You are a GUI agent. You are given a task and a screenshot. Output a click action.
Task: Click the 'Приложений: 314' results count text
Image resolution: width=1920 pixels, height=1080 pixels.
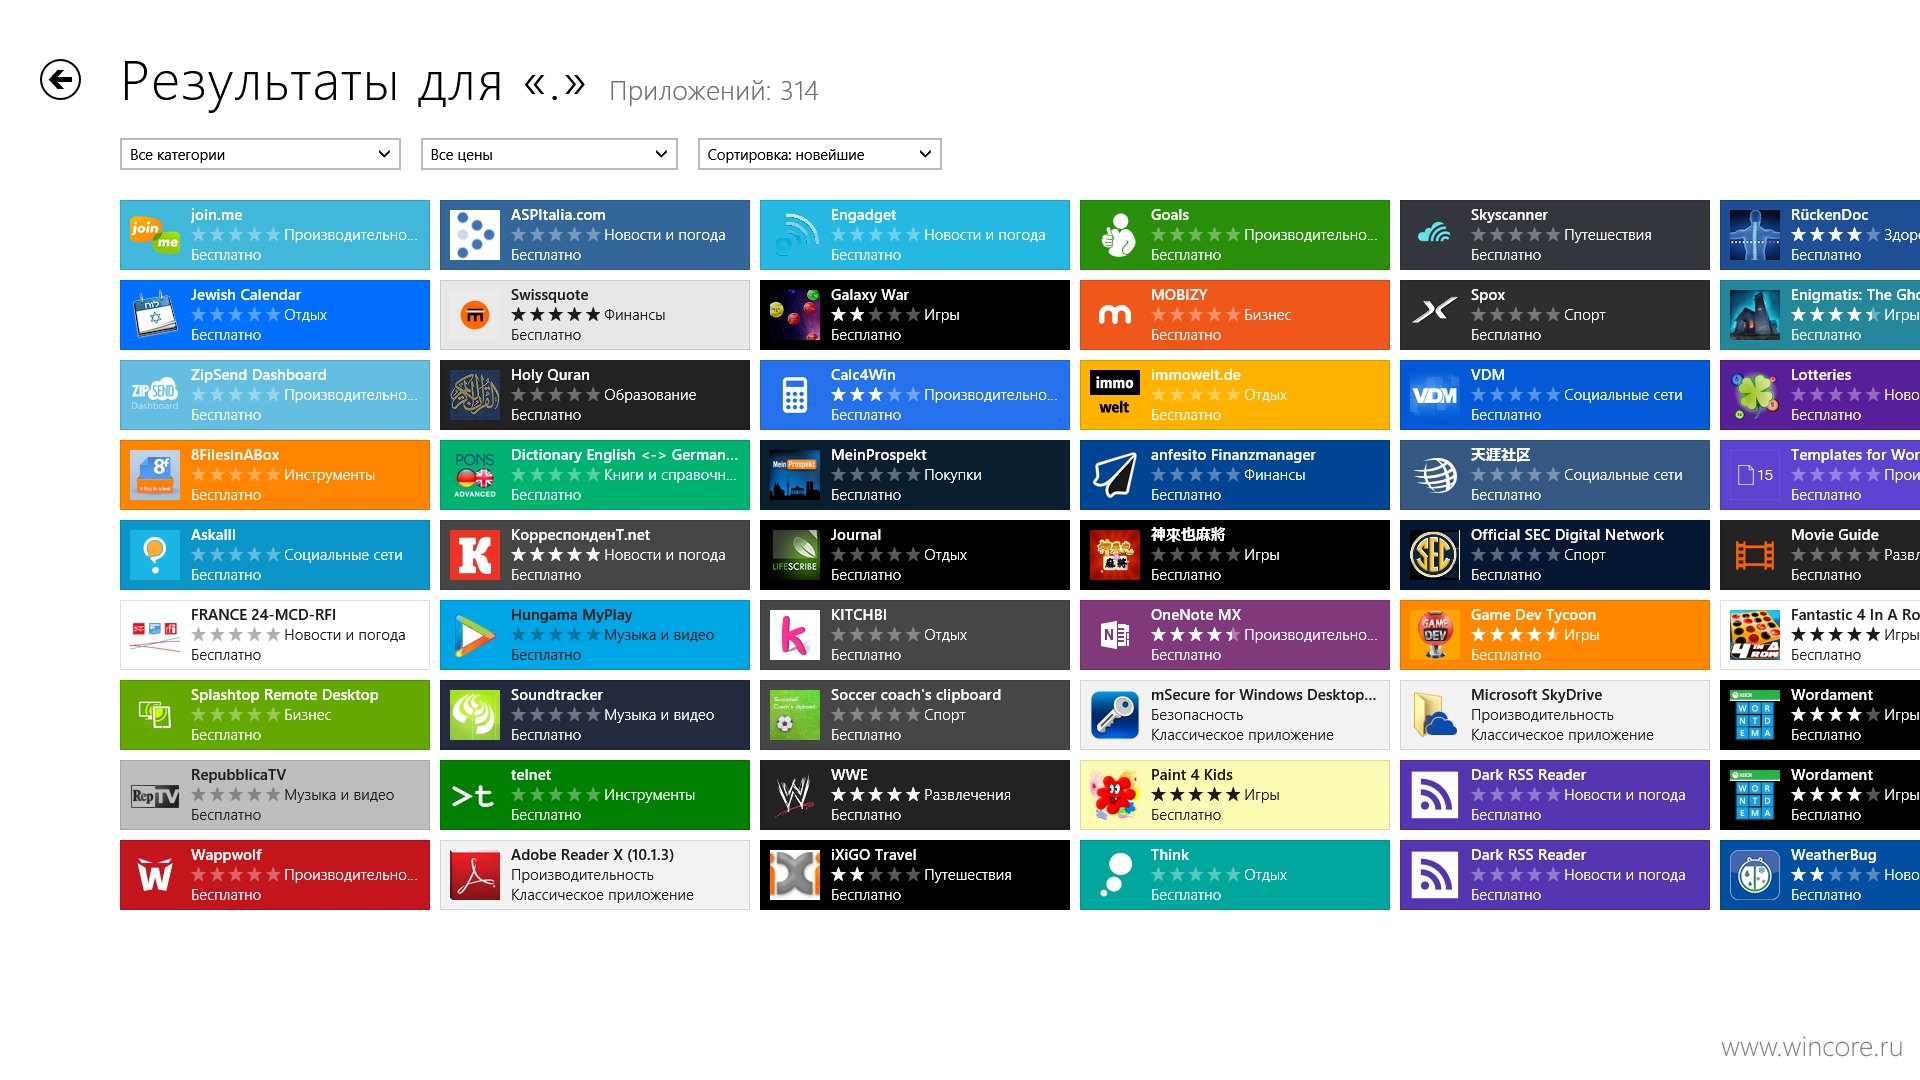(x=713, y=91)
